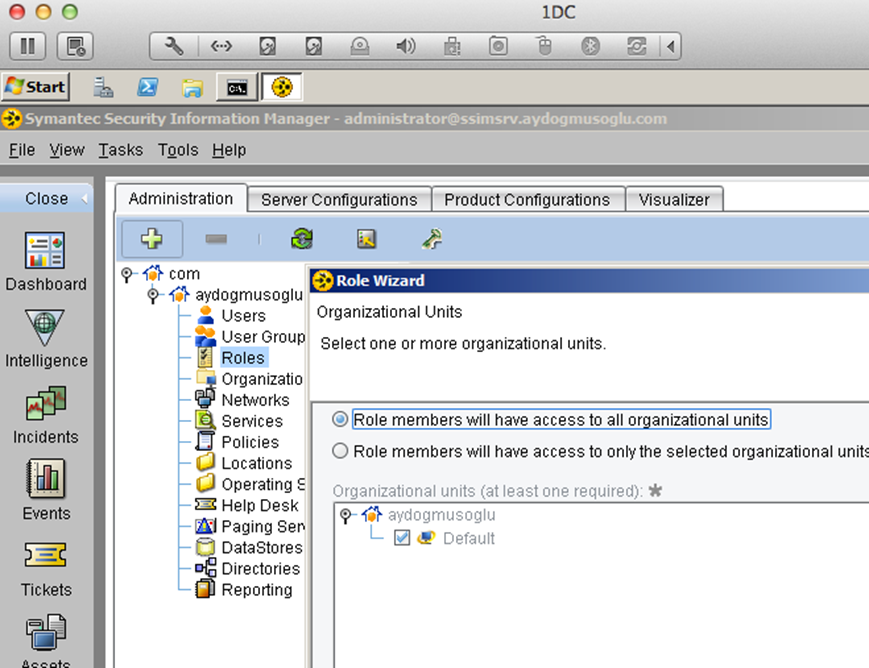869x668 pixels.
Task: Click the properties icon in the toolbar
Action: (x=366, y=239)
